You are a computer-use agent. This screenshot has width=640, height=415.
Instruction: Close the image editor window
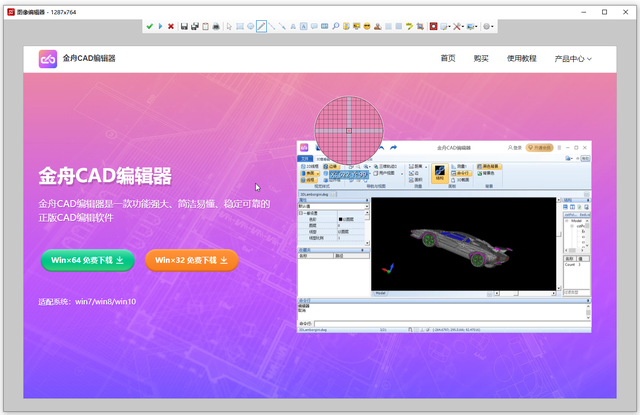click(625, 12)
